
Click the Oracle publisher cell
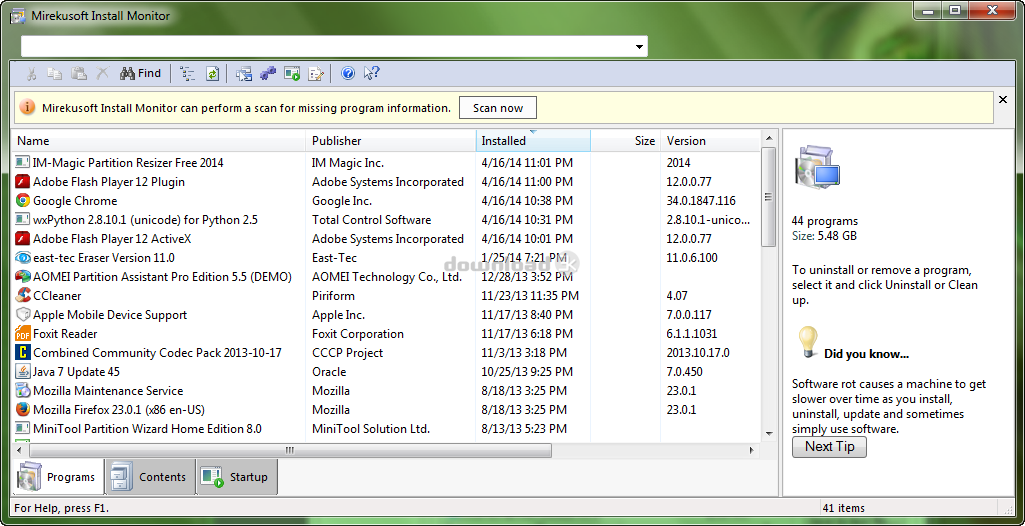pyautogui.click(x=329, y=372)
